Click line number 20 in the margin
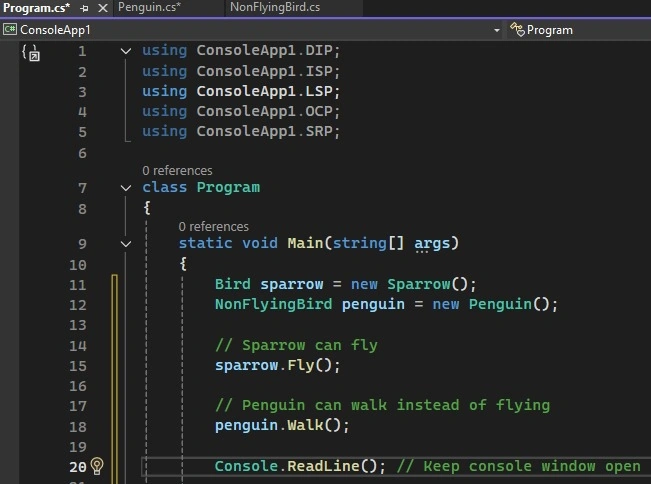The width and height of the screenshot is (651, 484). click(78, 467)
